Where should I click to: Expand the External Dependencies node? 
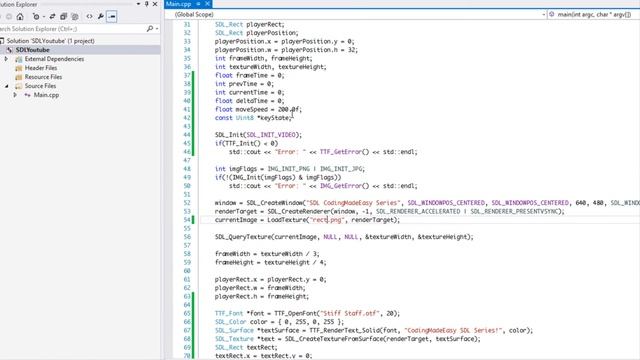[6, 59]
